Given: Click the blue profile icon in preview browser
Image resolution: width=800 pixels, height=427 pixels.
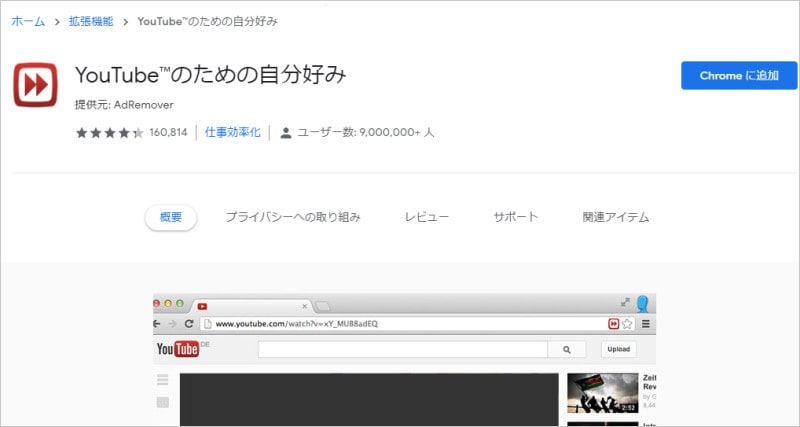Looking at the screenshot, I should (643, 304).
